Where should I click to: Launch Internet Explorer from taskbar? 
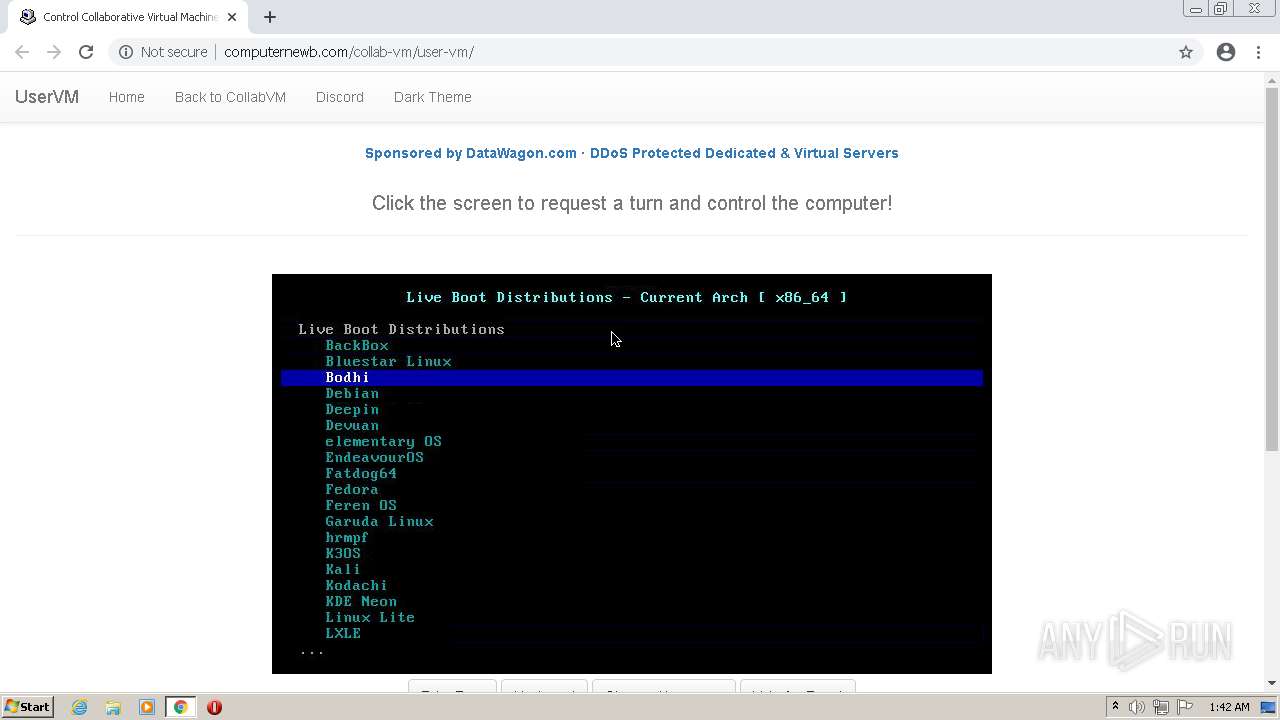click(x=79, y=707)
